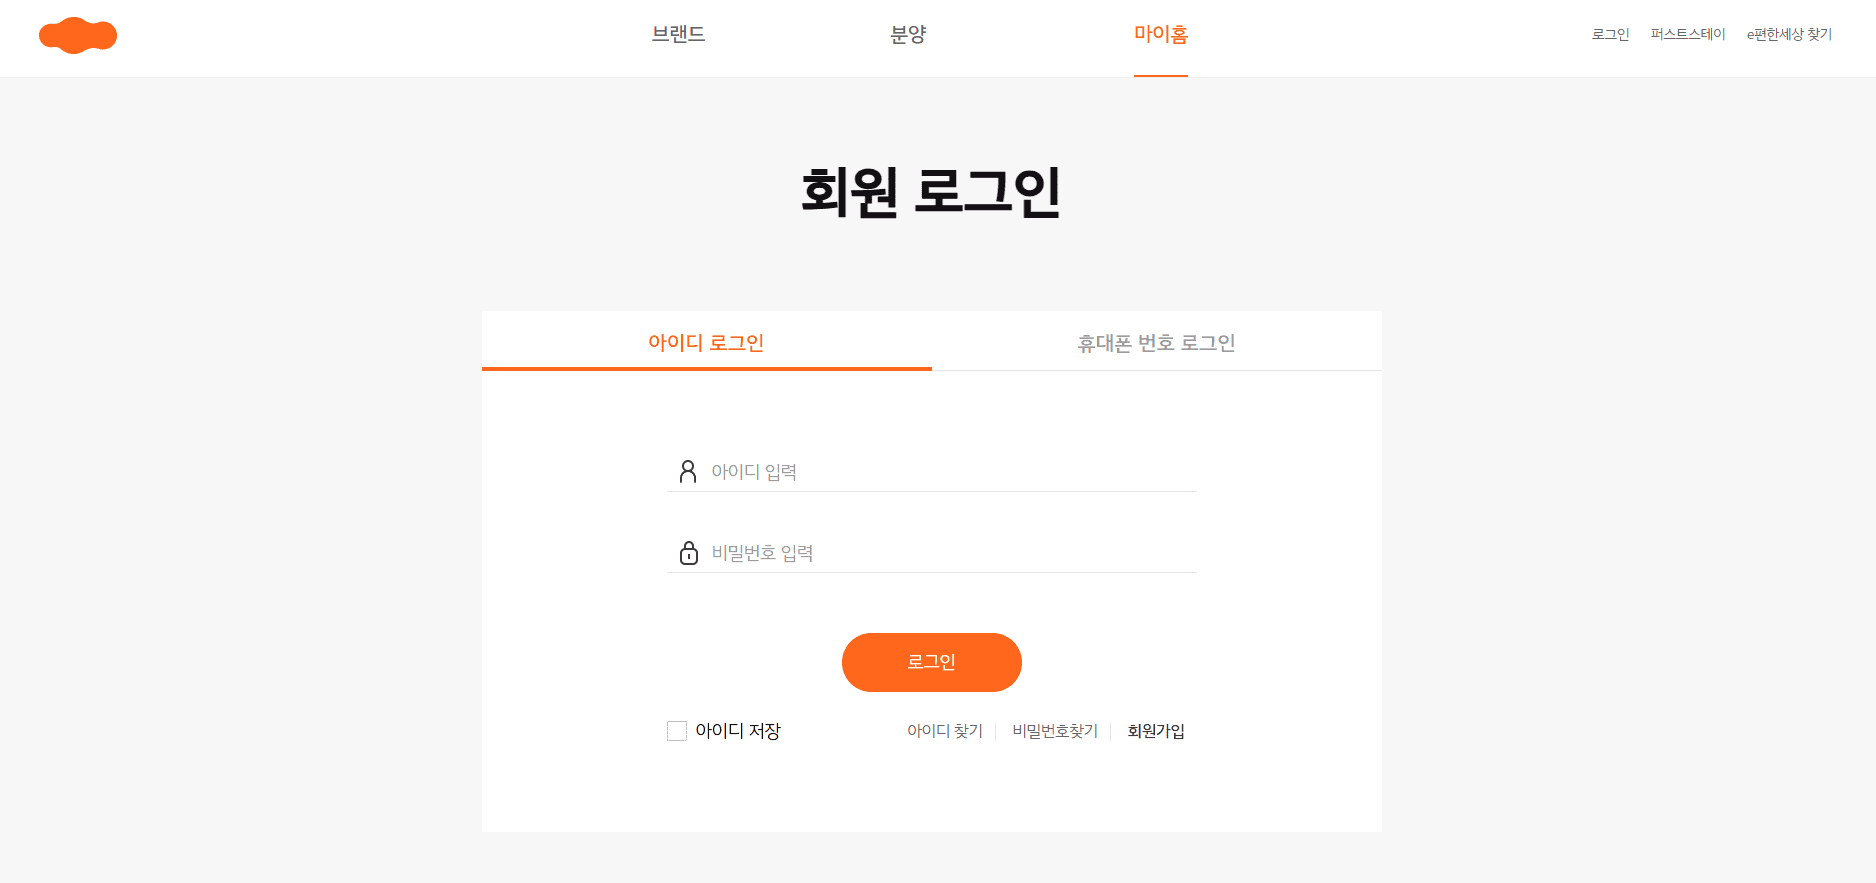The width and height of the screenshot is (1876, 883).
Task: Click the 비밀번호찾기 link
Action: click(1054, 731)
